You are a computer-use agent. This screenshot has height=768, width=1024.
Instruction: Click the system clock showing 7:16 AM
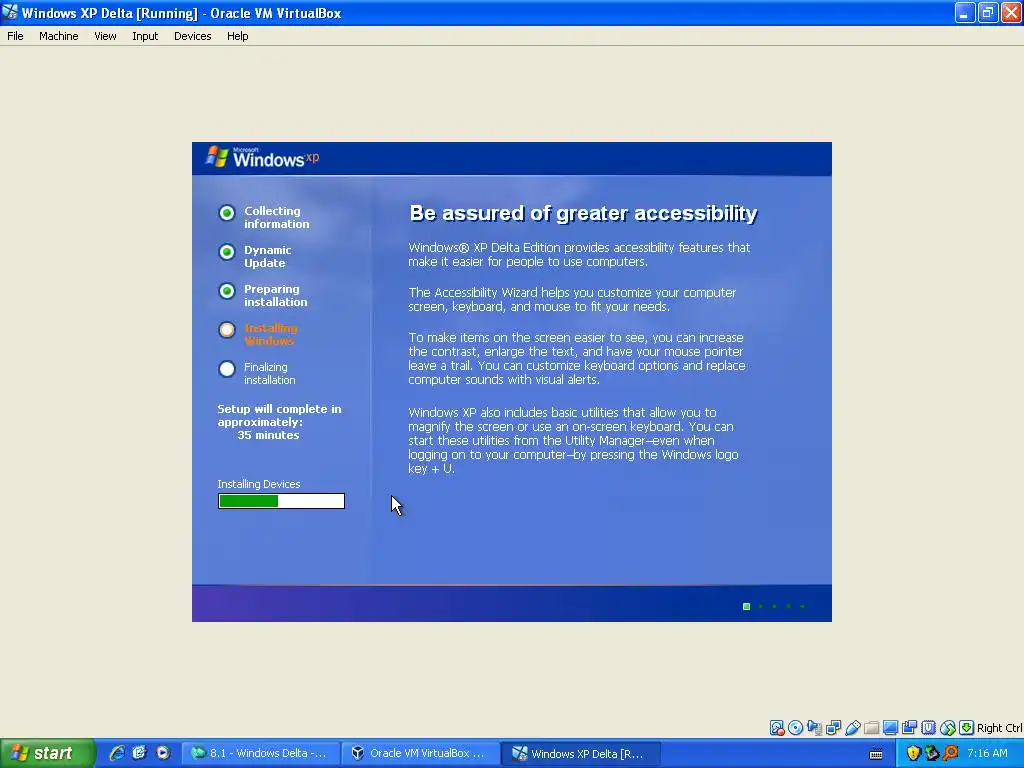(987, 753)
